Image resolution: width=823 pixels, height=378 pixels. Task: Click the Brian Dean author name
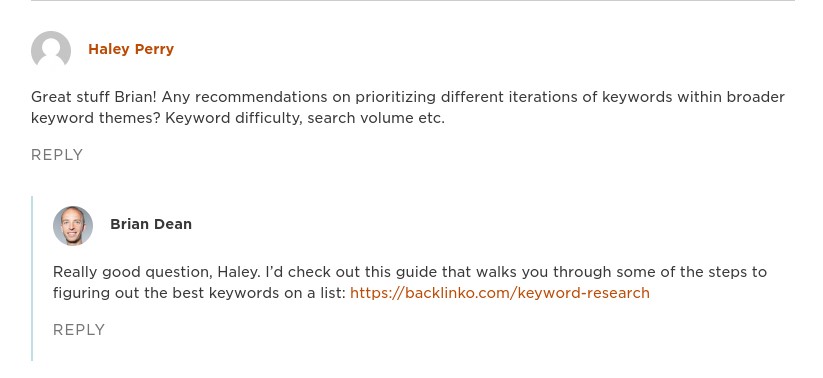click(151, 224)
